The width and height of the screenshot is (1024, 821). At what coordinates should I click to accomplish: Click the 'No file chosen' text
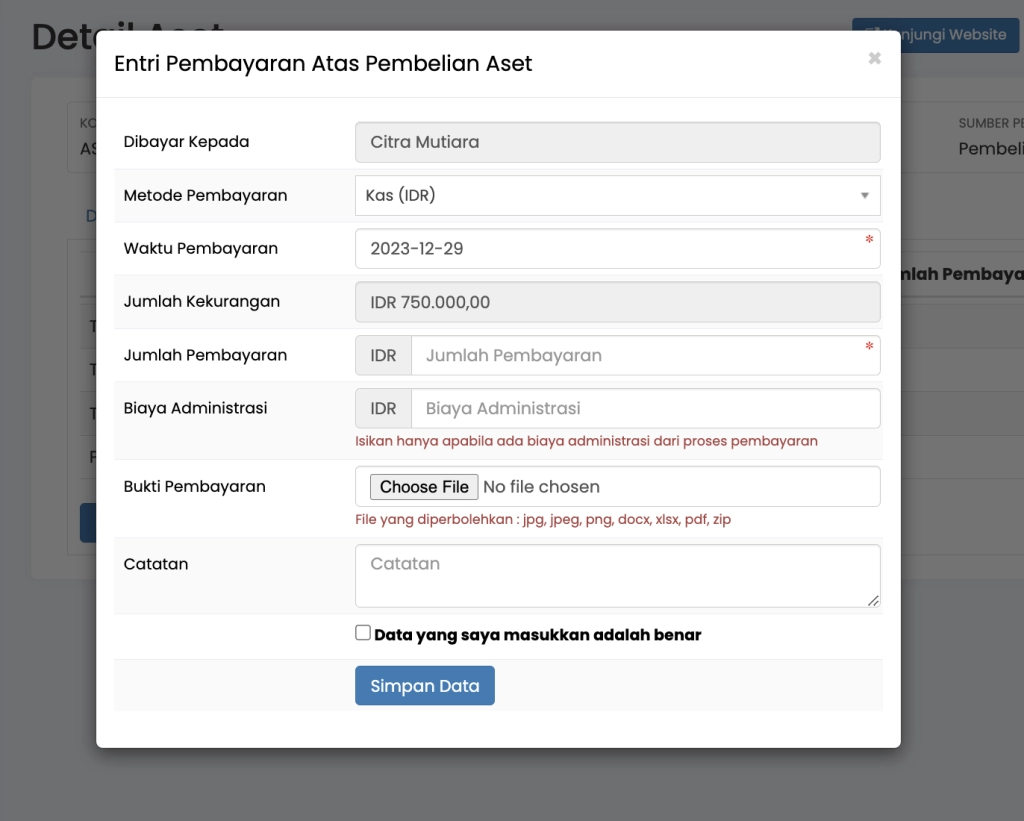coord(541,487)
